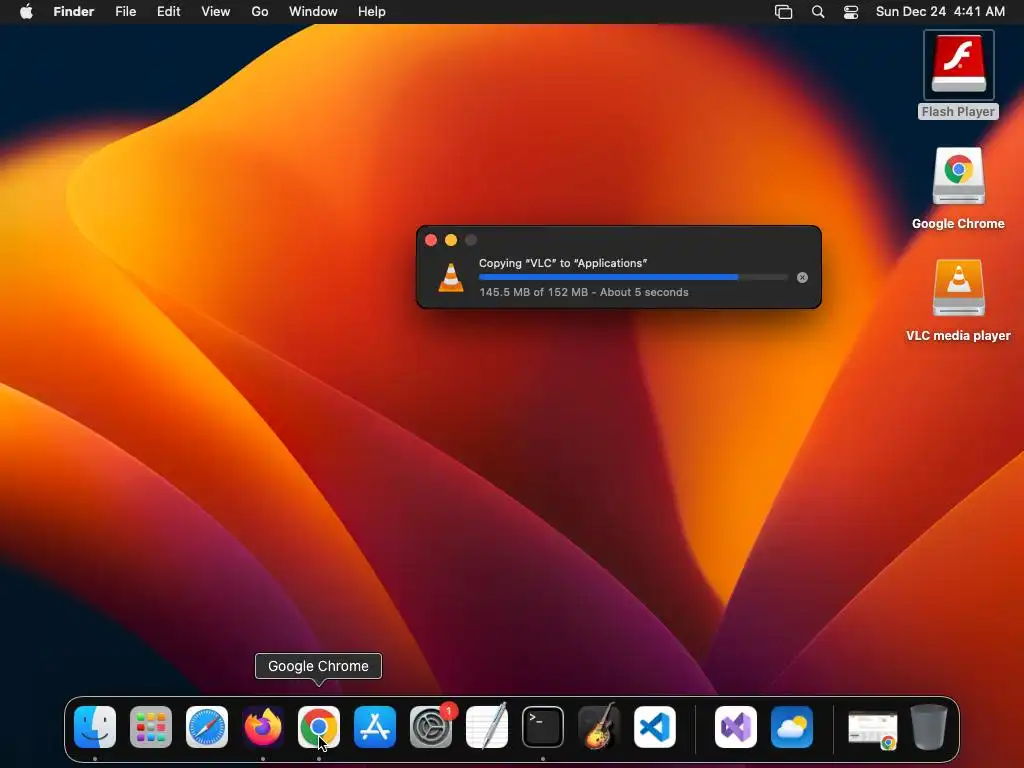Open Launchpad in the Dock

[x=151, y=727]
